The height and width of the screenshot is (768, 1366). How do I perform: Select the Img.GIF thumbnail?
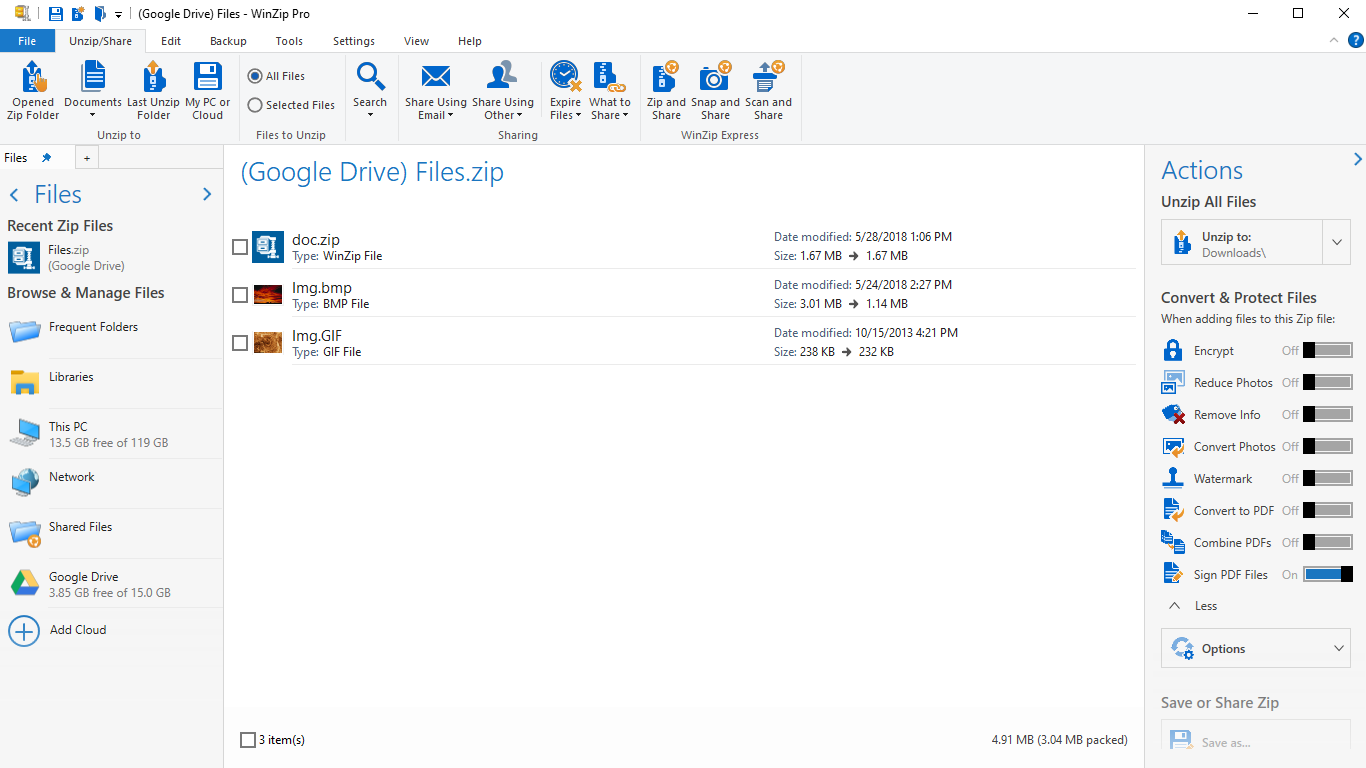click(x=268, y=343)
